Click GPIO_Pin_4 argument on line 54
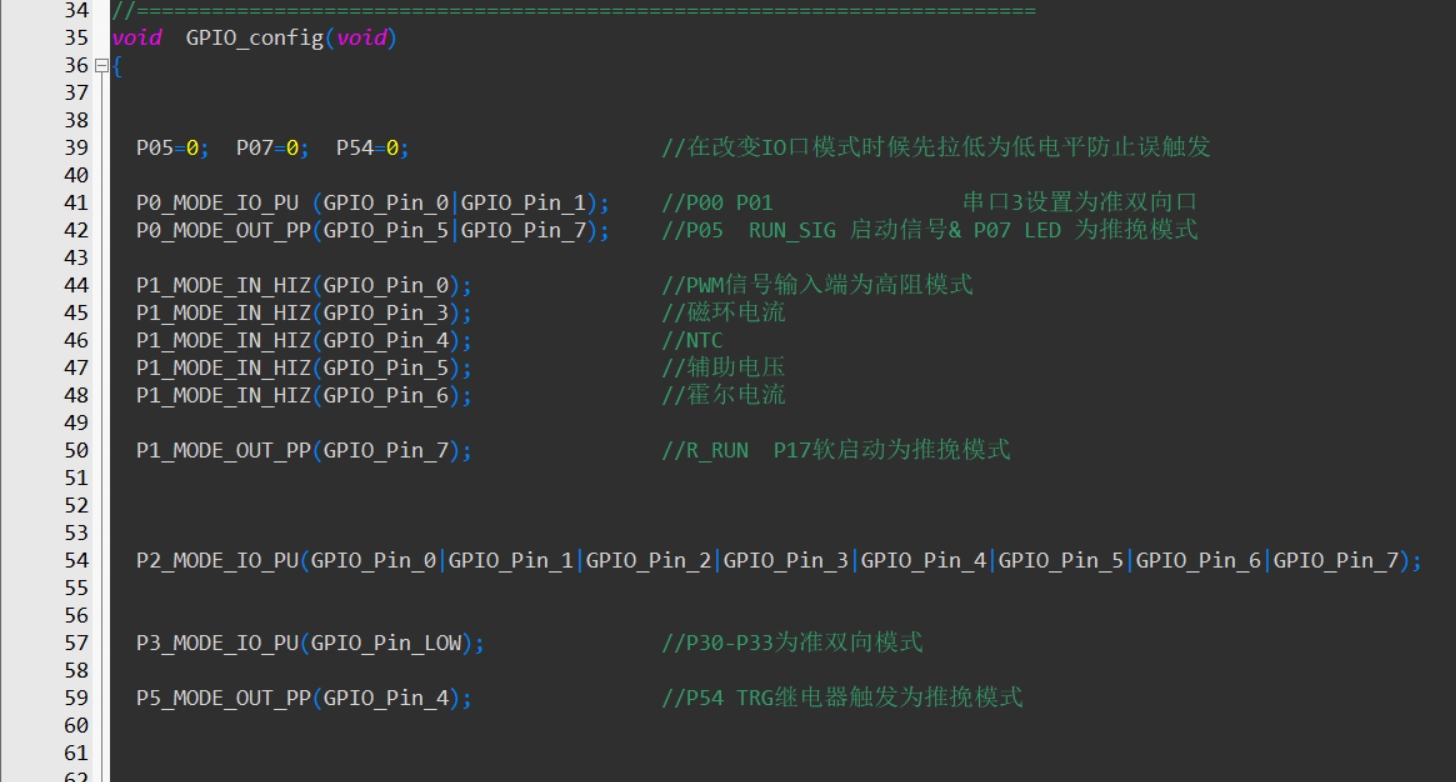Viewport: 1456px width, 782px height. point(923,560)
